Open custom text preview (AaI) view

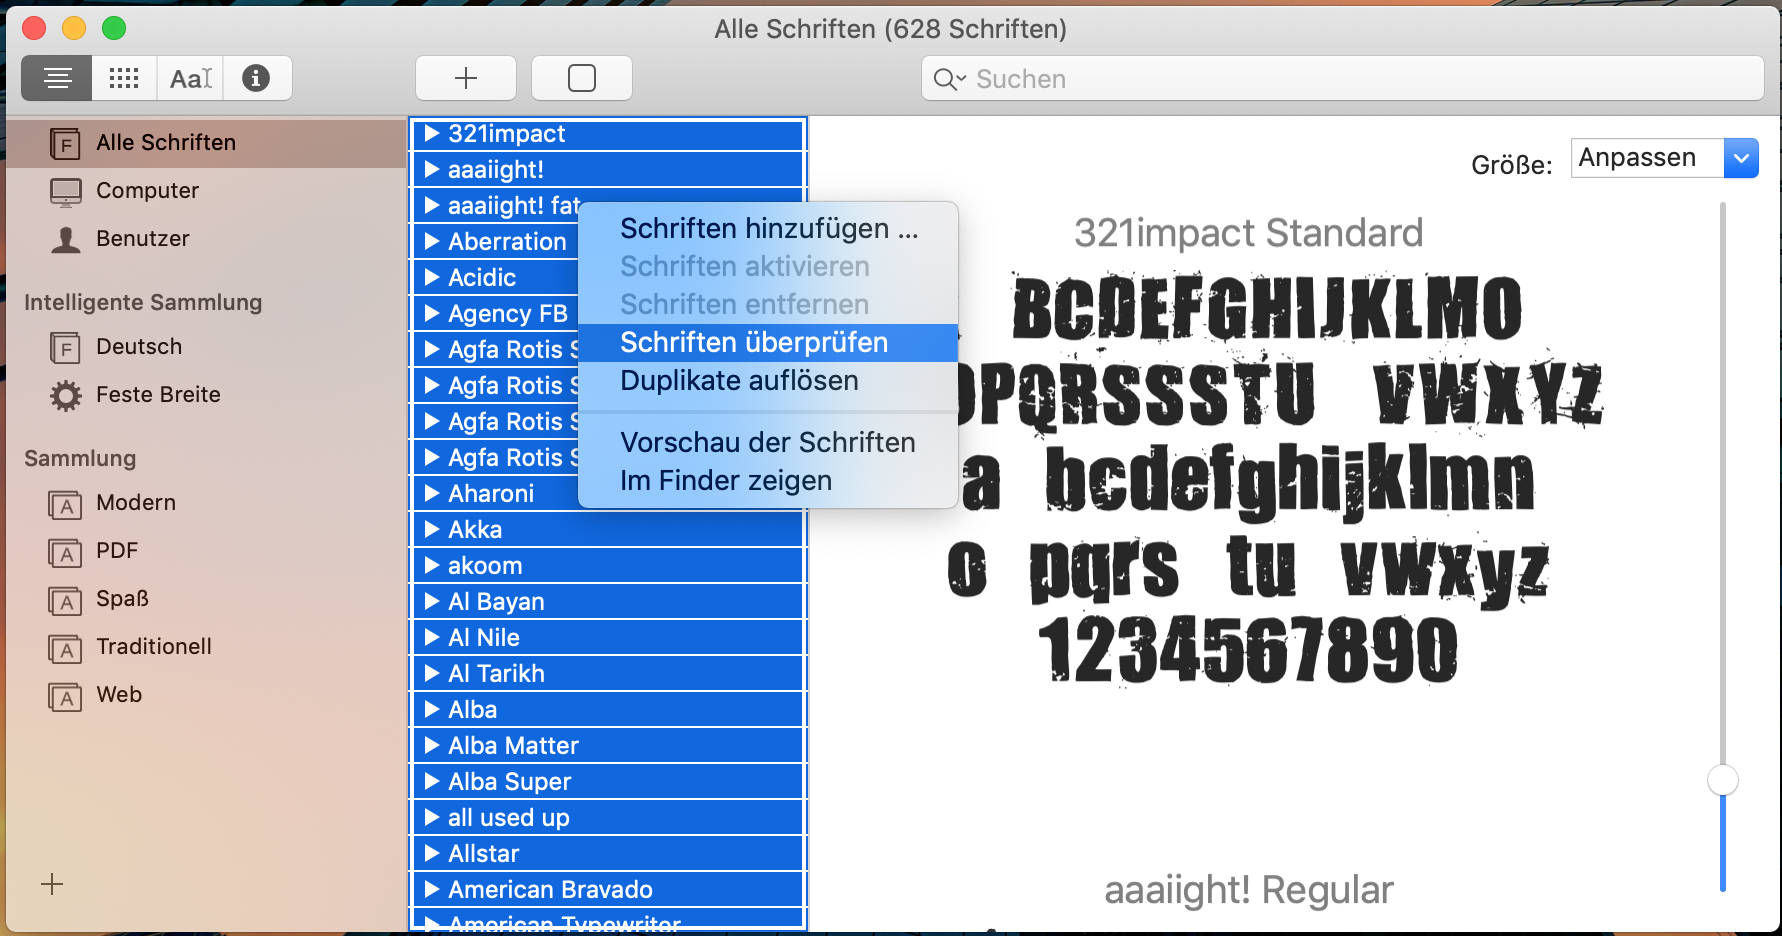pyautogui.click(x=190, y=78)
